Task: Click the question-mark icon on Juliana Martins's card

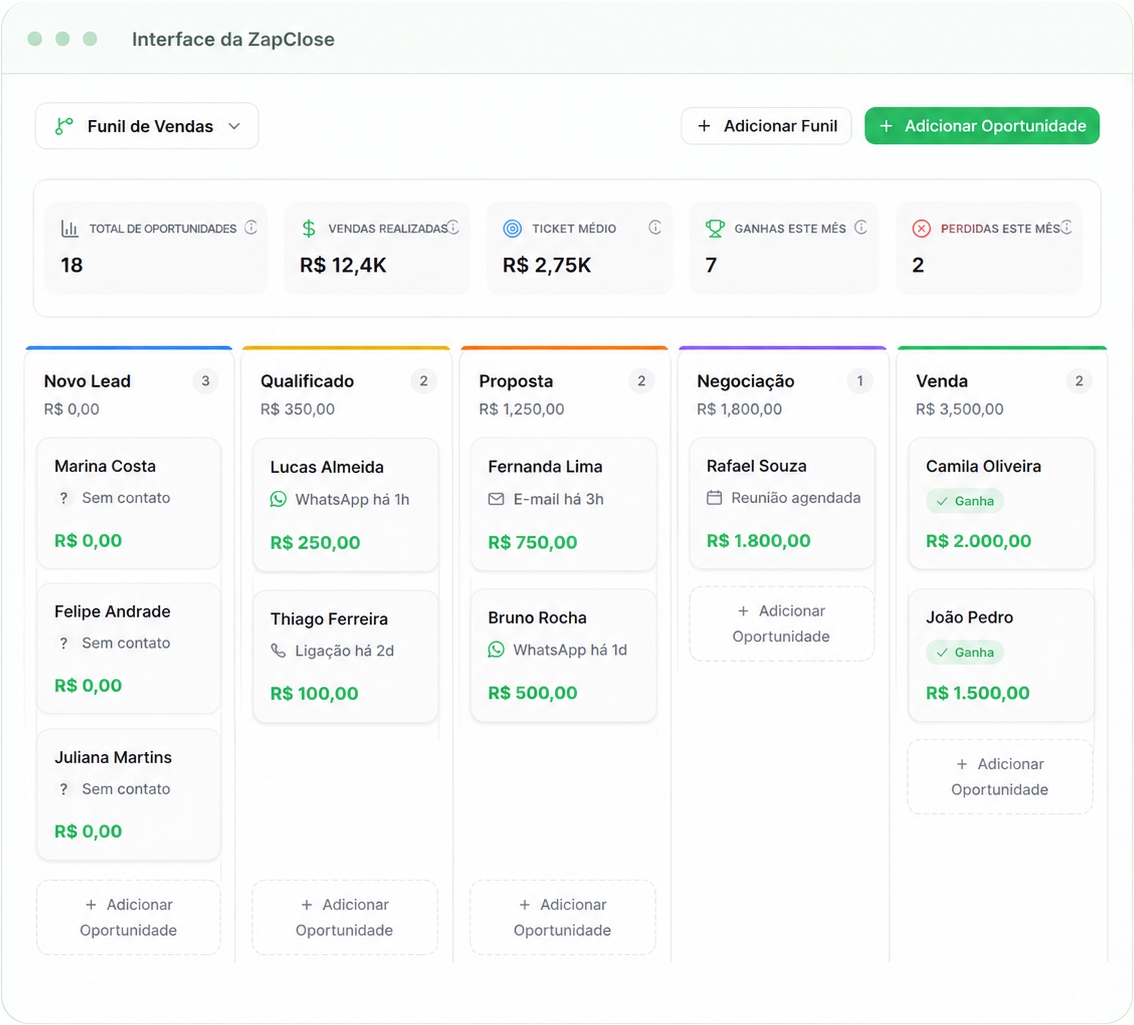Action: pyautogui.click(x=64, y=789)
